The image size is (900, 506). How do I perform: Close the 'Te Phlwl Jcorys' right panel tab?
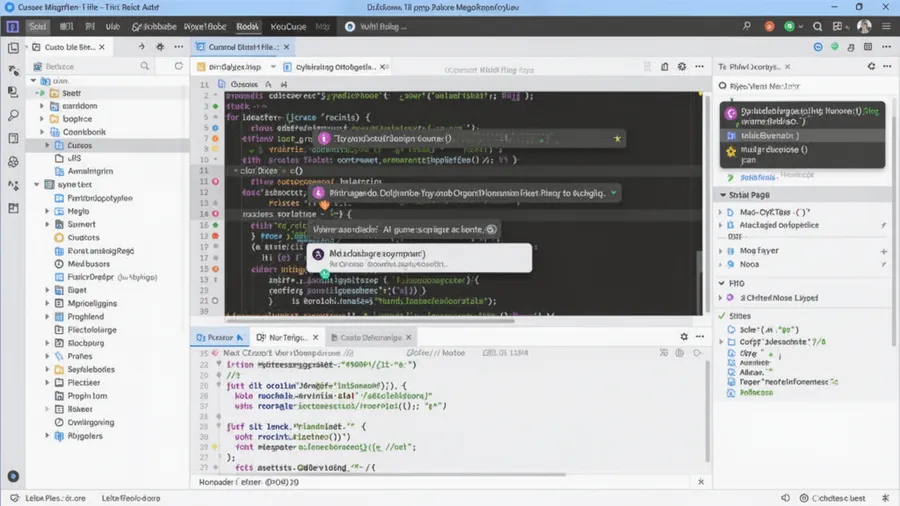pos(788,67)
